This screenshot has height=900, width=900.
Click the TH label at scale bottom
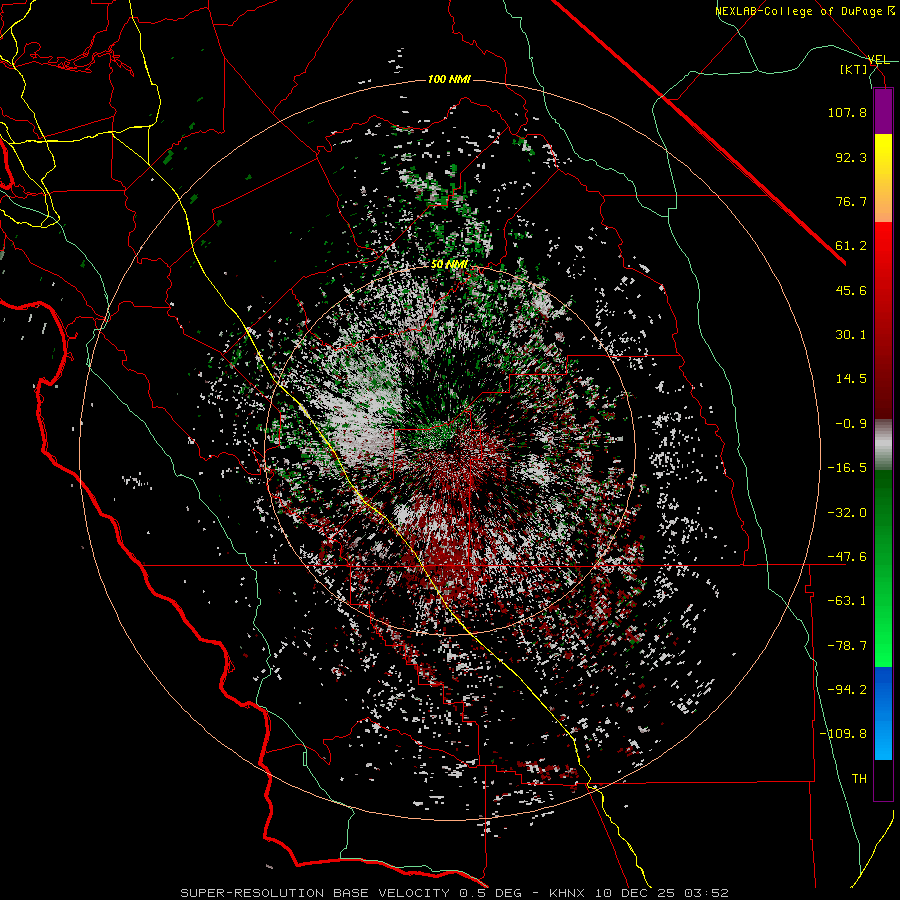pos(859,778)
